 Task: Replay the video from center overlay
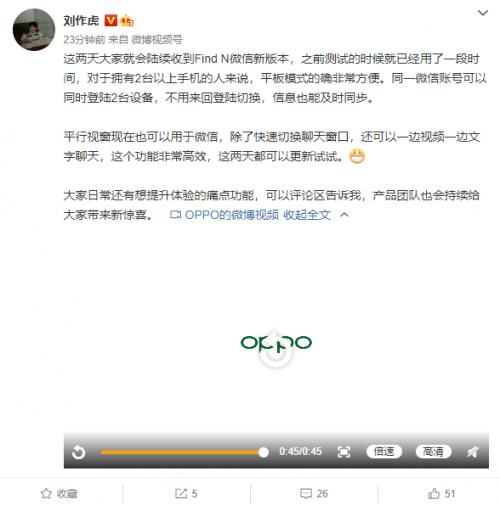pyautogui.click(x=276, y=352)
